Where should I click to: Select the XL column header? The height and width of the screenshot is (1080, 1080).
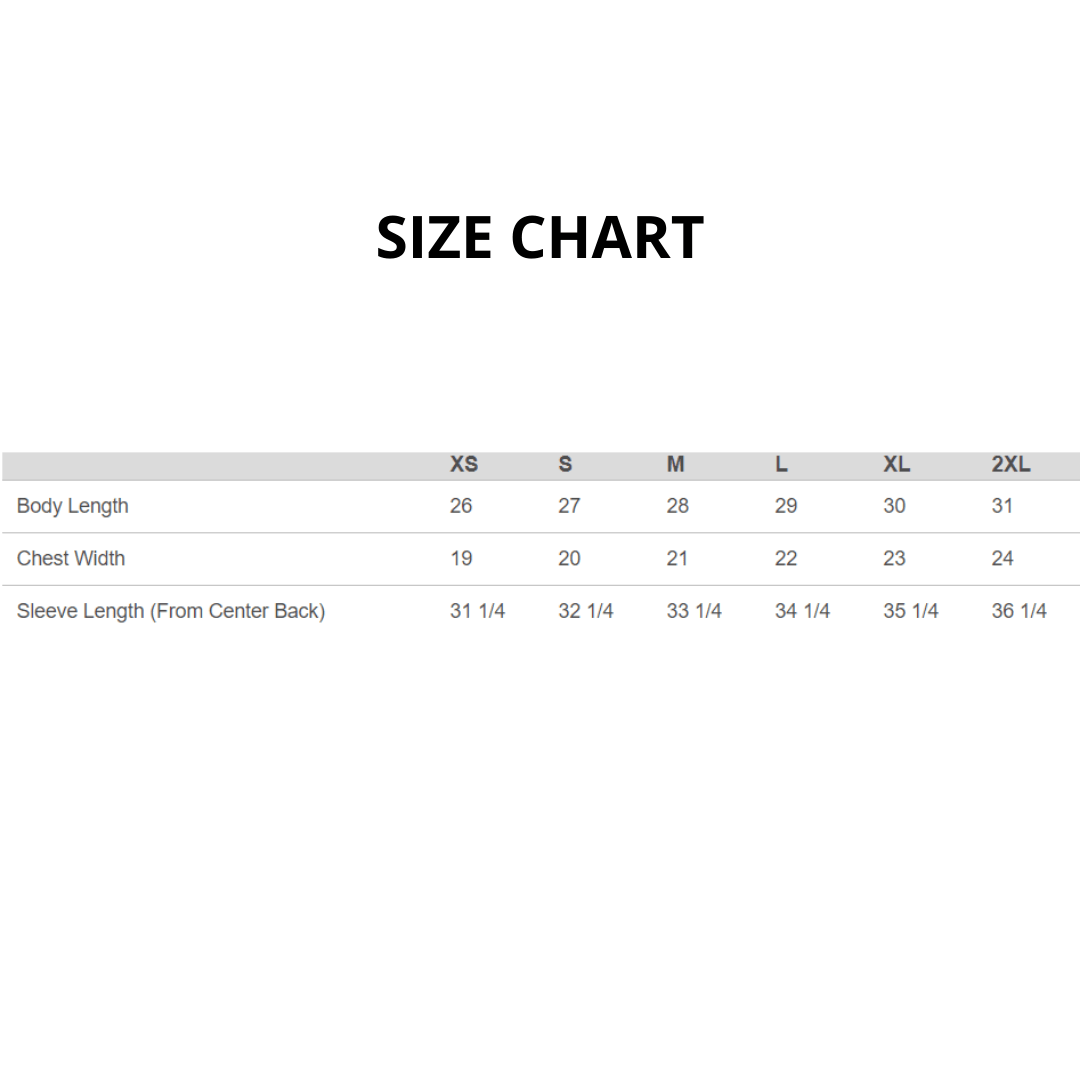[896, 465]
